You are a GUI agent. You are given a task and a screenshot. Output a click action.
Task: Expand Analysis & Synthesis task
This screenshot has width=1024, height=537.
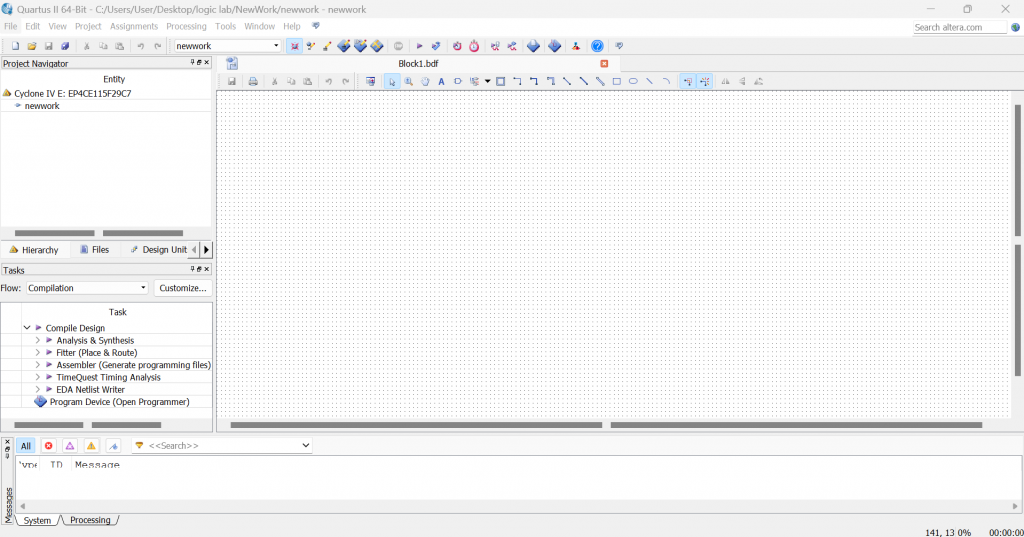coord(38,340)
